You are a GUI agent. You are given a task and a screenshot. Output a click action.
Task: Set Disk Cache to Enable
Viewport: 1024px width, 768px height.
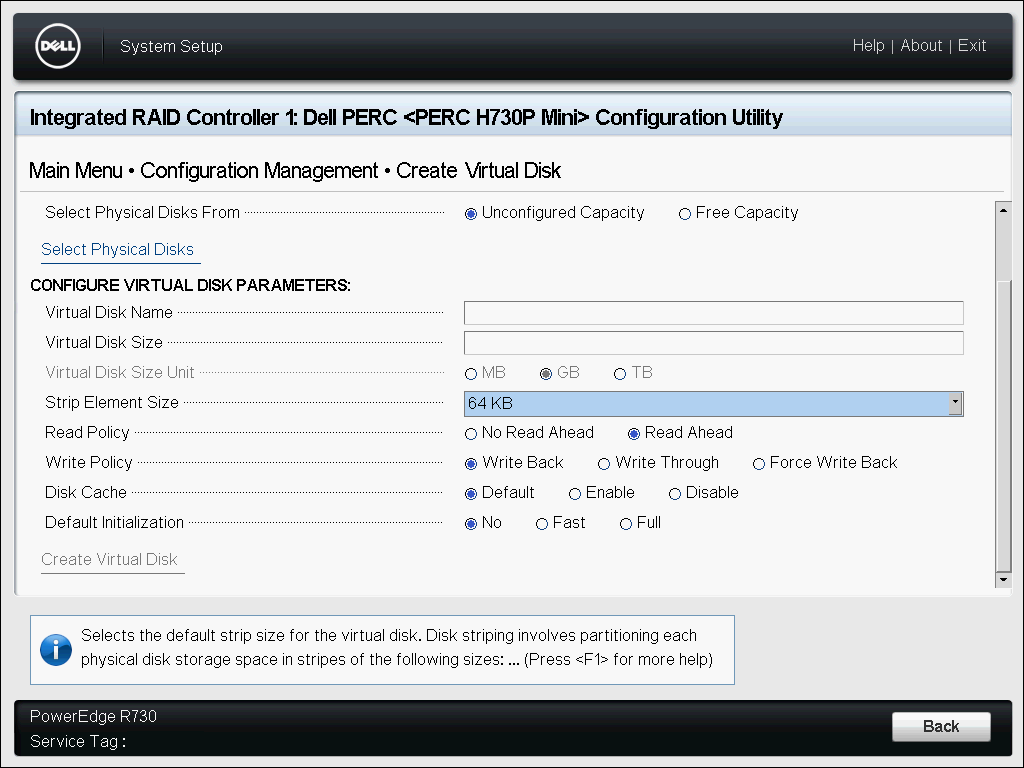click(x=575, y=494)
